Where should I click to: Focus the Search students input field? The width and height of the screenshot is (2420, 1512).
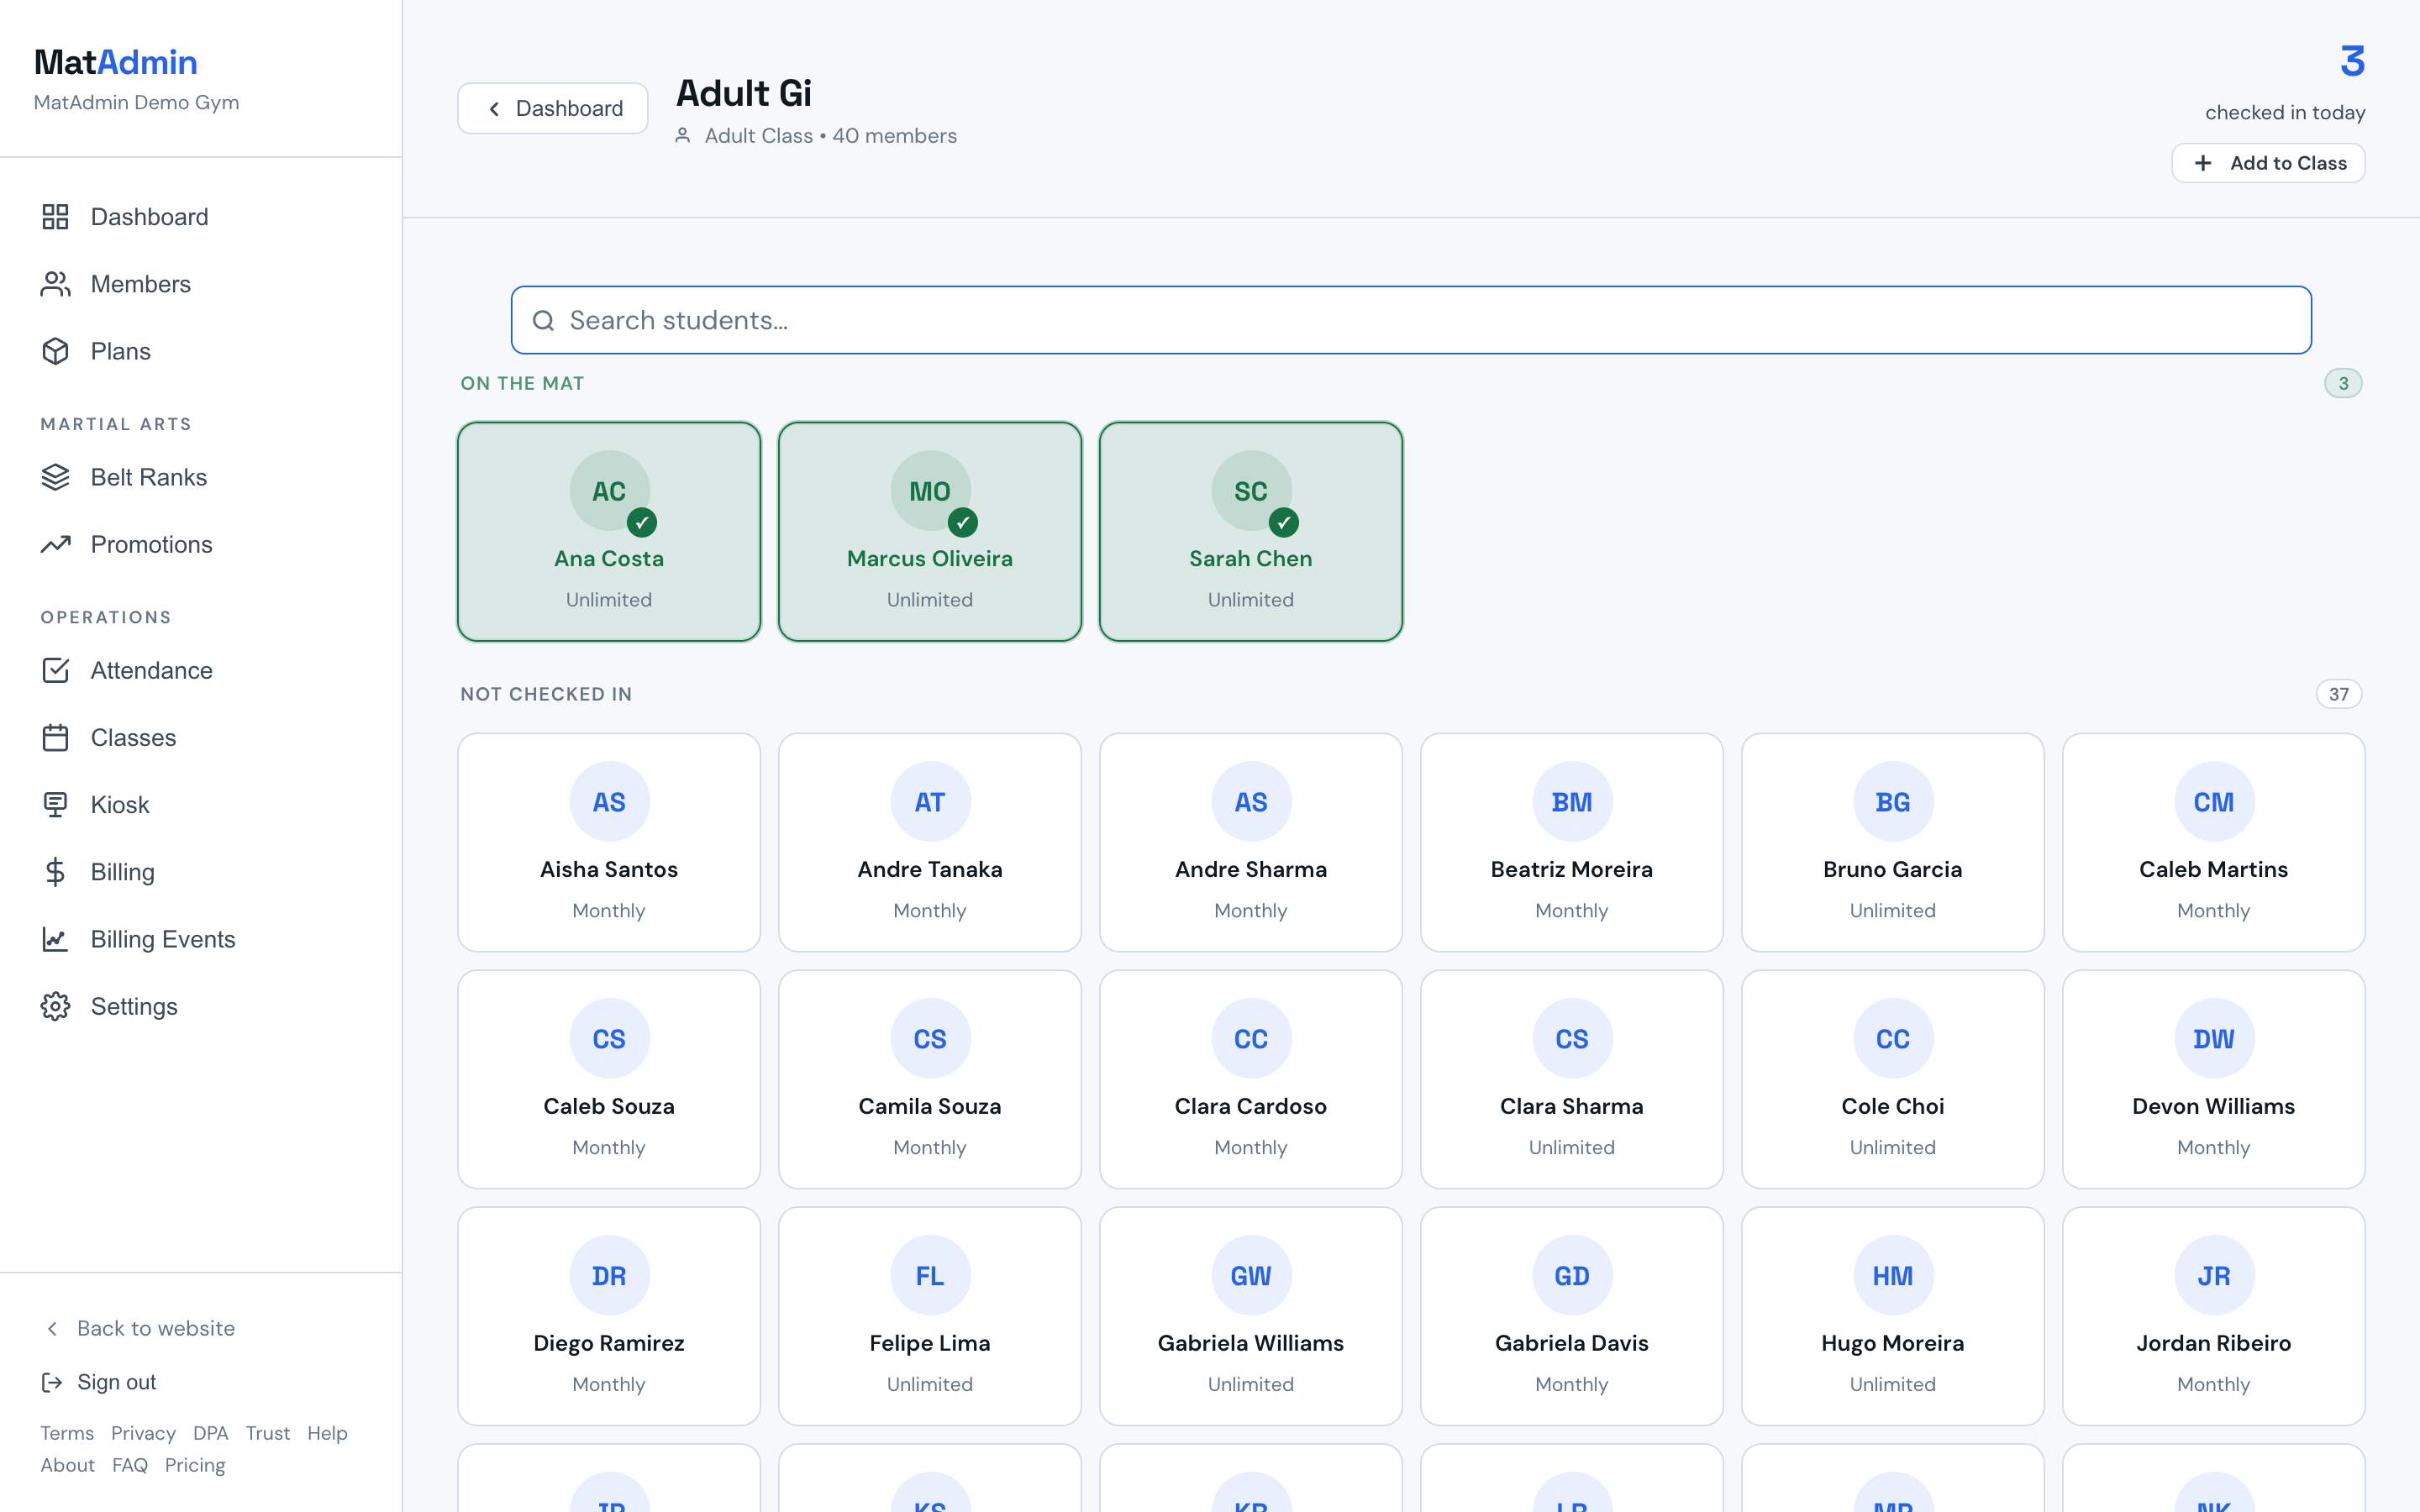click(1411, 320)
